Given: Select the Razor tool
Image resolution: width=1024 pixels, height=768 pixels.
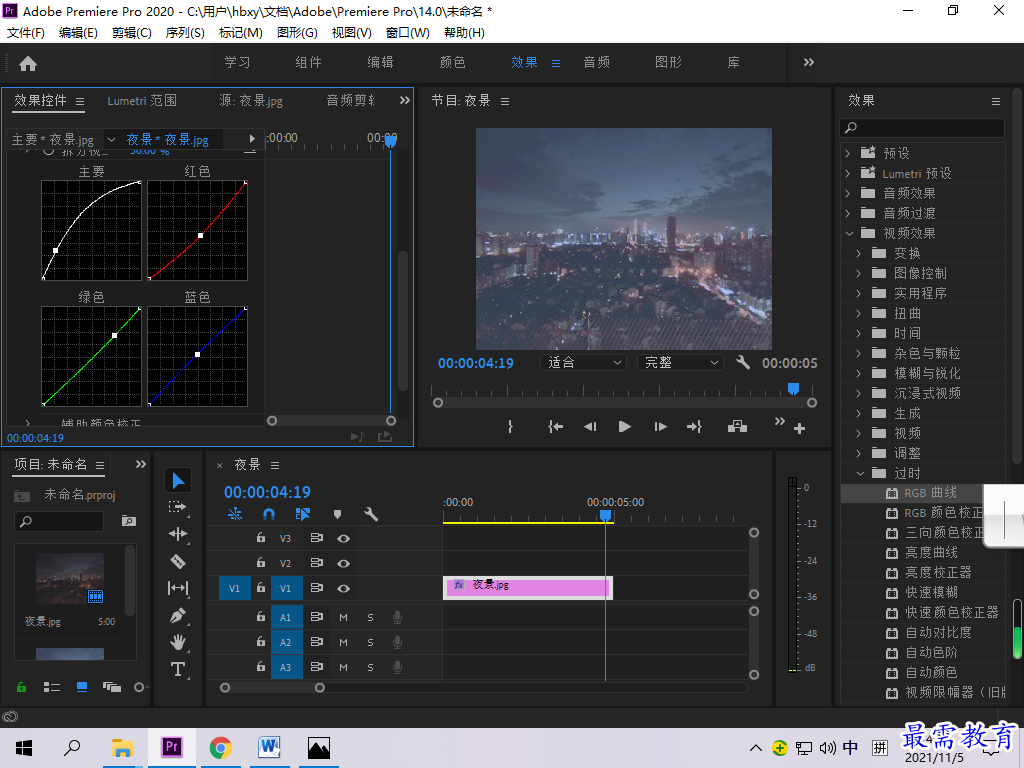Looking at the screenshot, I should click(178, 562).
